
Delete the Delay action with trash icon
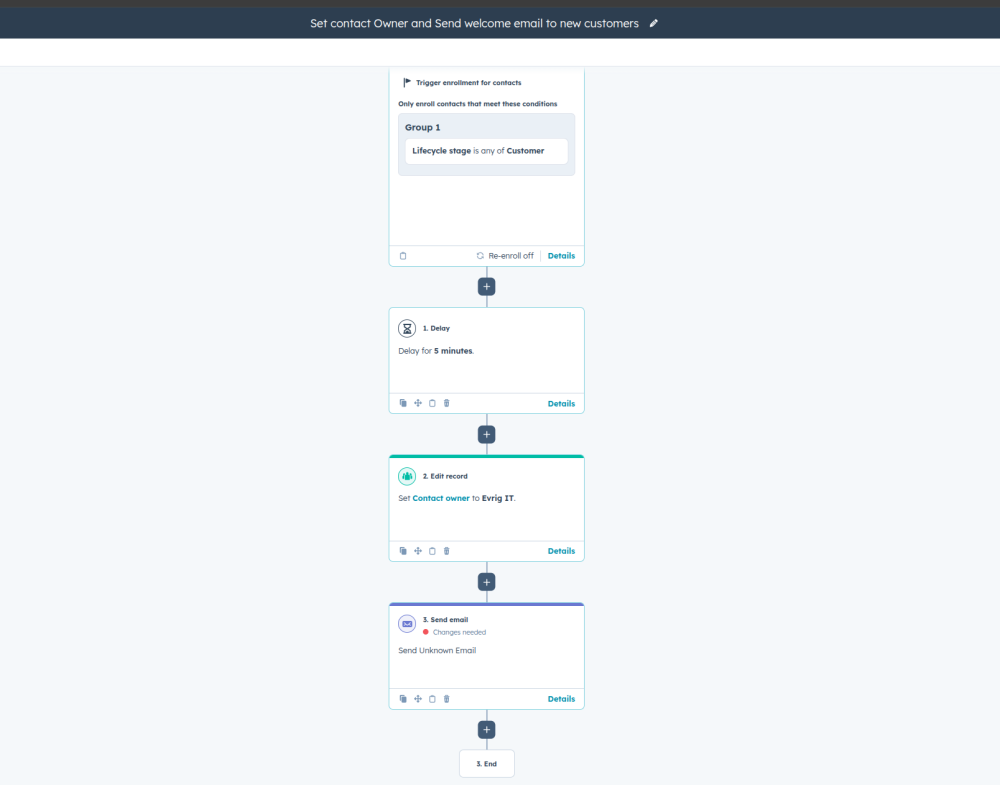click(447, 404)
